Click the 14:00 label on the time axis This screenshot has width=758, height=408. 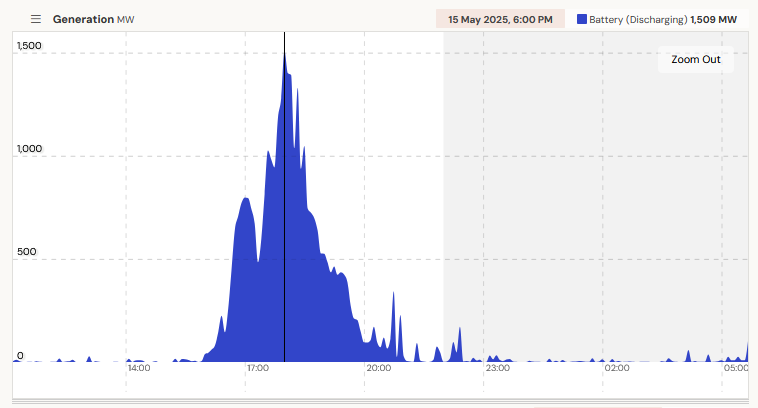(x=139, y=368)
